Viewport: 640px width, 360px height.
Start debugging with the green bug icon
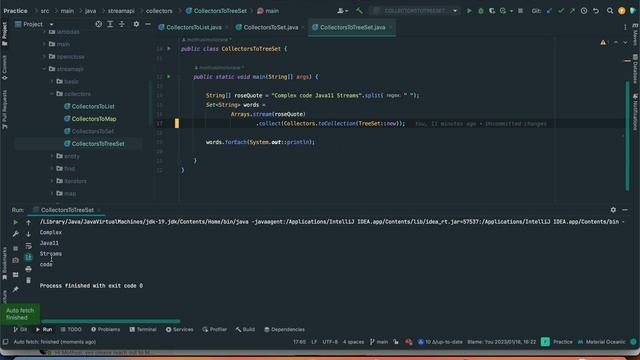[x=481, y=11]
